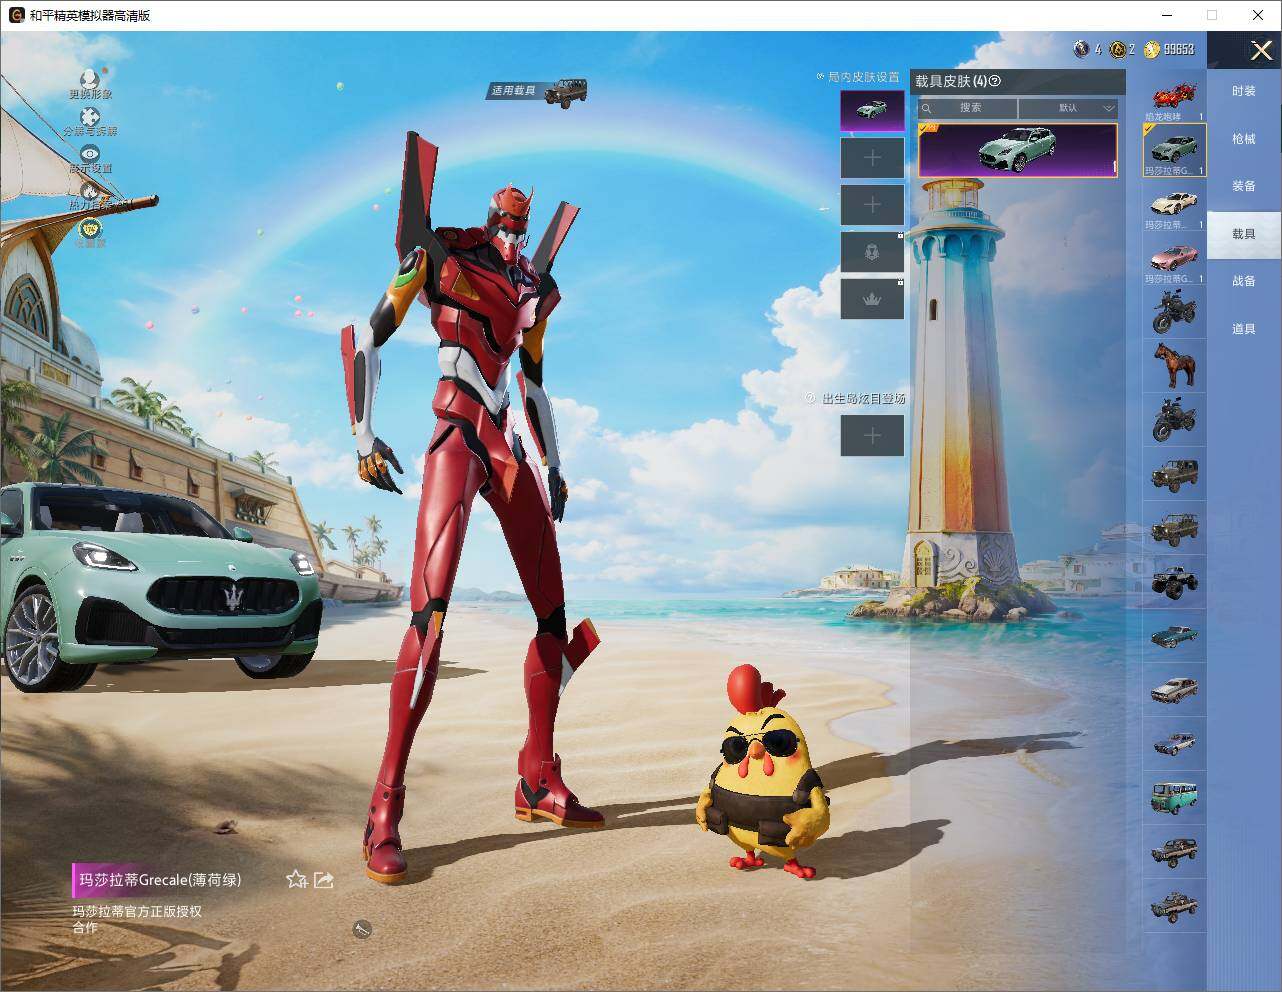The height and width of the screenshot is (992, 1282).
Task: Select the first pickup truck below the bus
Action: [1175, 851]
